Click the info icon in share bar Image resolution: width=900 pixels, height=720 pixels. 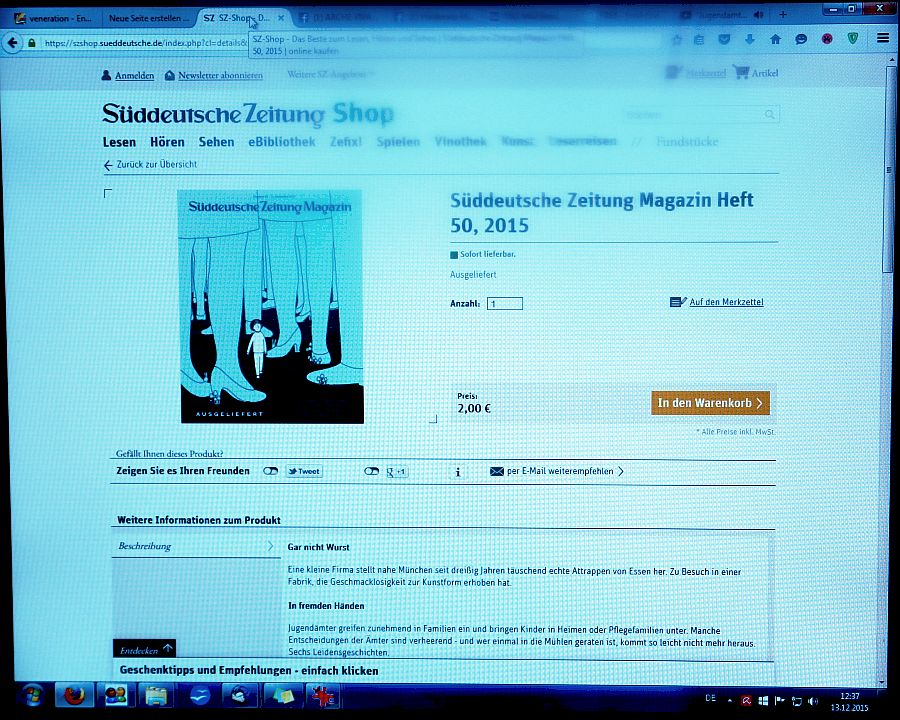point(457,472)
